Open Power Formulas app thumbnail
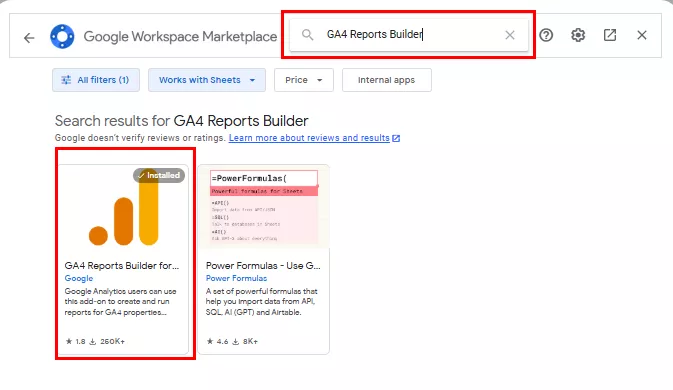673x390 pixels. [x=264, y=206]
